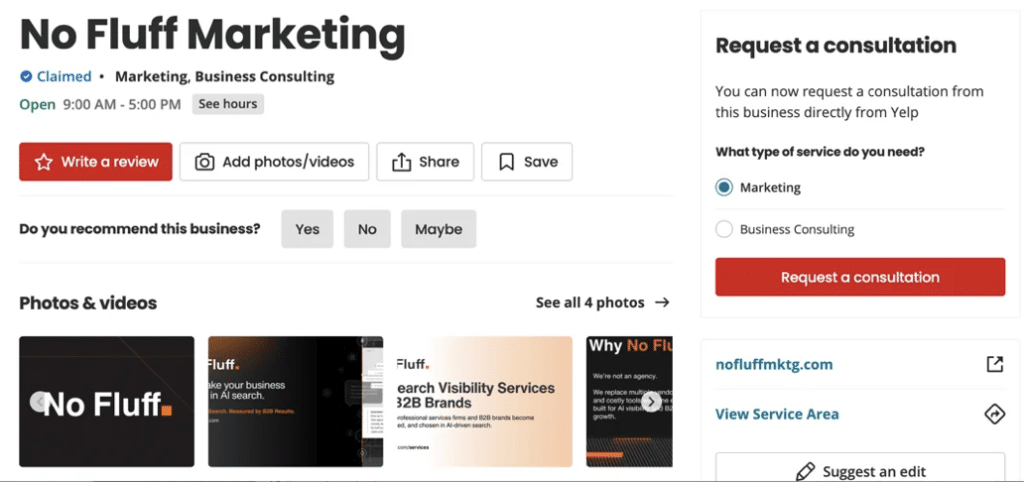Advance the photo carousel with next arrow
The height and width of the screenshot is (482, 1024).
650,402
